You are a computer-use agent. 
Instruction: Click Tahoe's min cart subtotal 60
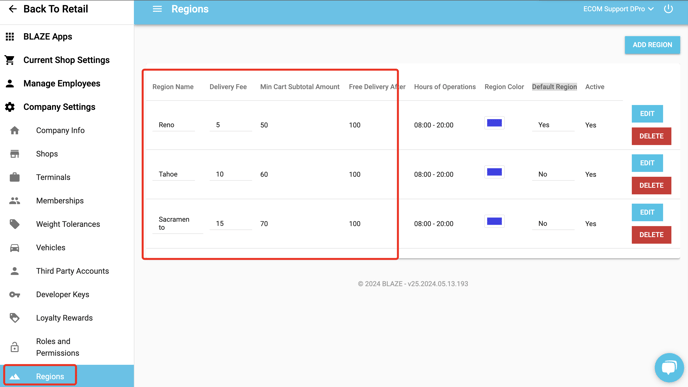[264, 174]
